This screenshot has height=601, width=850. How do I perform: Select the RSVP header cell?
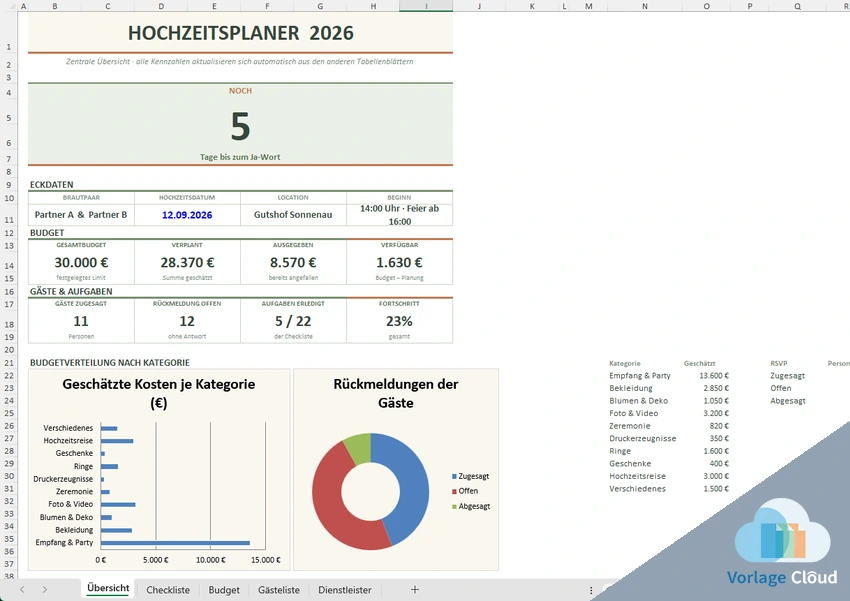coord(778,363)
